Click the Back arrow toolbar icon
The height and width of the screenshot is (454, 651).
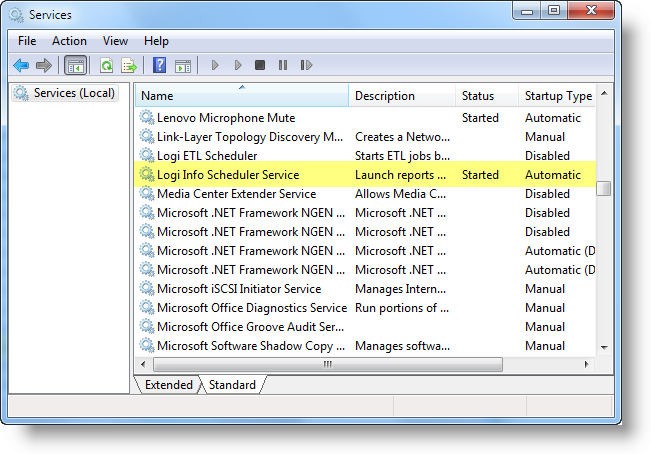point(21,66)
